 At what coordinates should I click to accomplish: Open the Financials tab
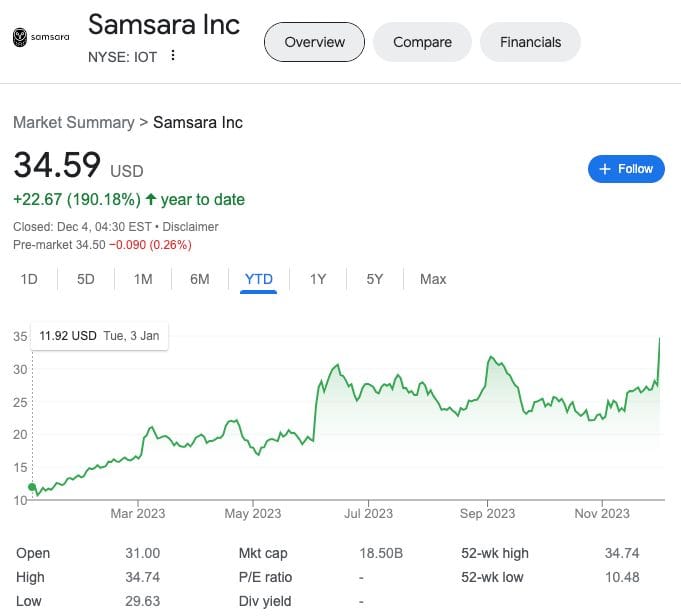pyautogui.click(x=530, y=42)
